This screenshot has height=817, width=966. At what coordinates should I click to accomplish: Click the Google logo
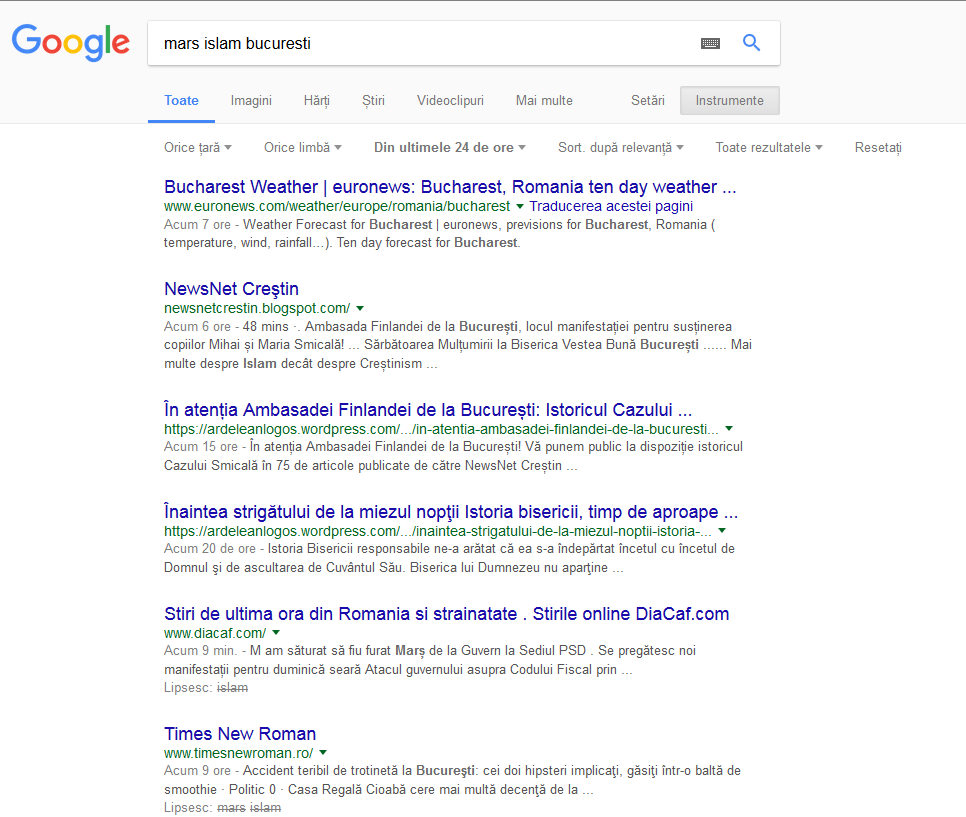(x=70, y=42)
